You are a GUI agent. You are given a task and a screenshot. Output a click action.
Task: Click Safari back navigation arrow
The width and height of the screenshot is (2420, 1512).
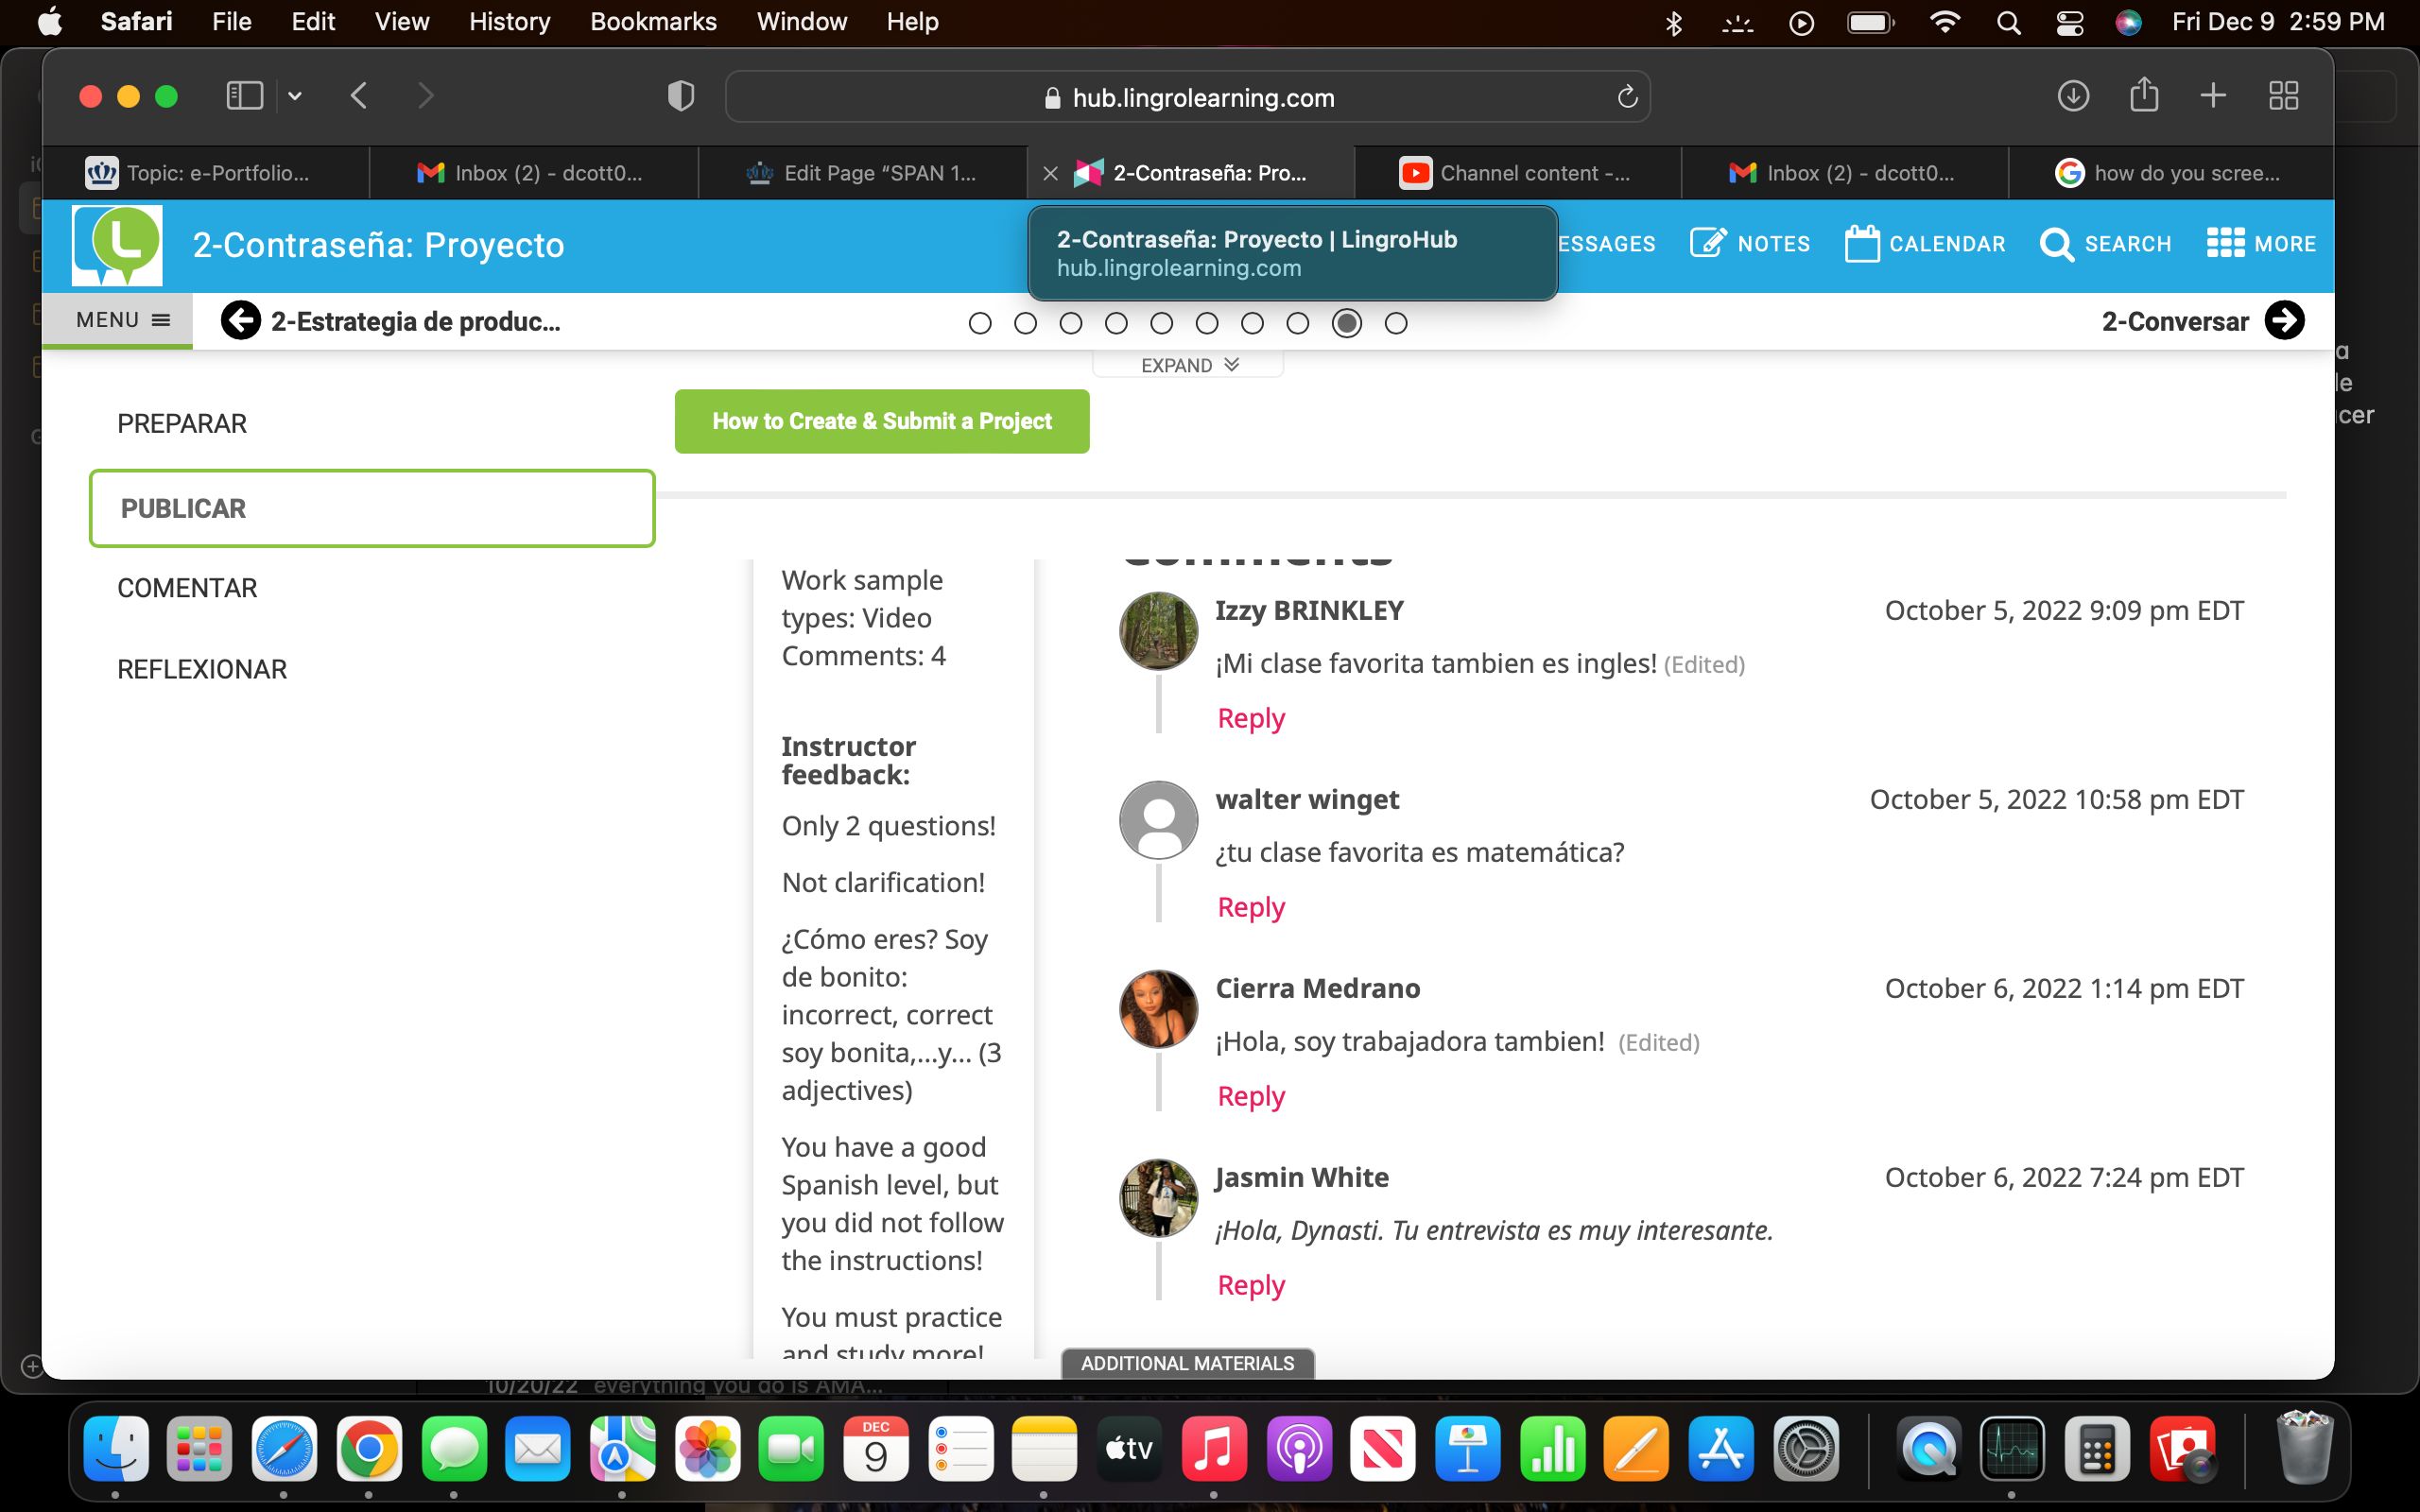click(360, 96)
